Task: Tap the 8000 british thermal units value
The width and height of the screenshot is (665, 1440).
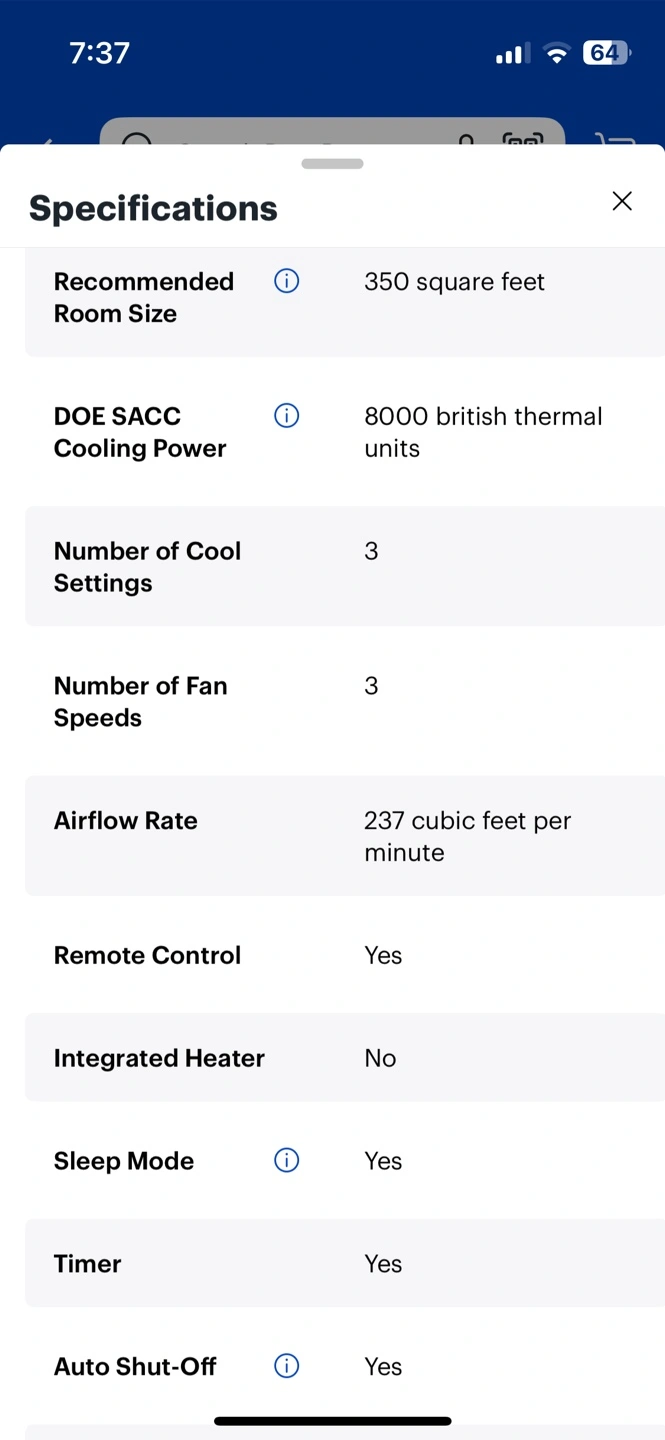Action: 483,432
